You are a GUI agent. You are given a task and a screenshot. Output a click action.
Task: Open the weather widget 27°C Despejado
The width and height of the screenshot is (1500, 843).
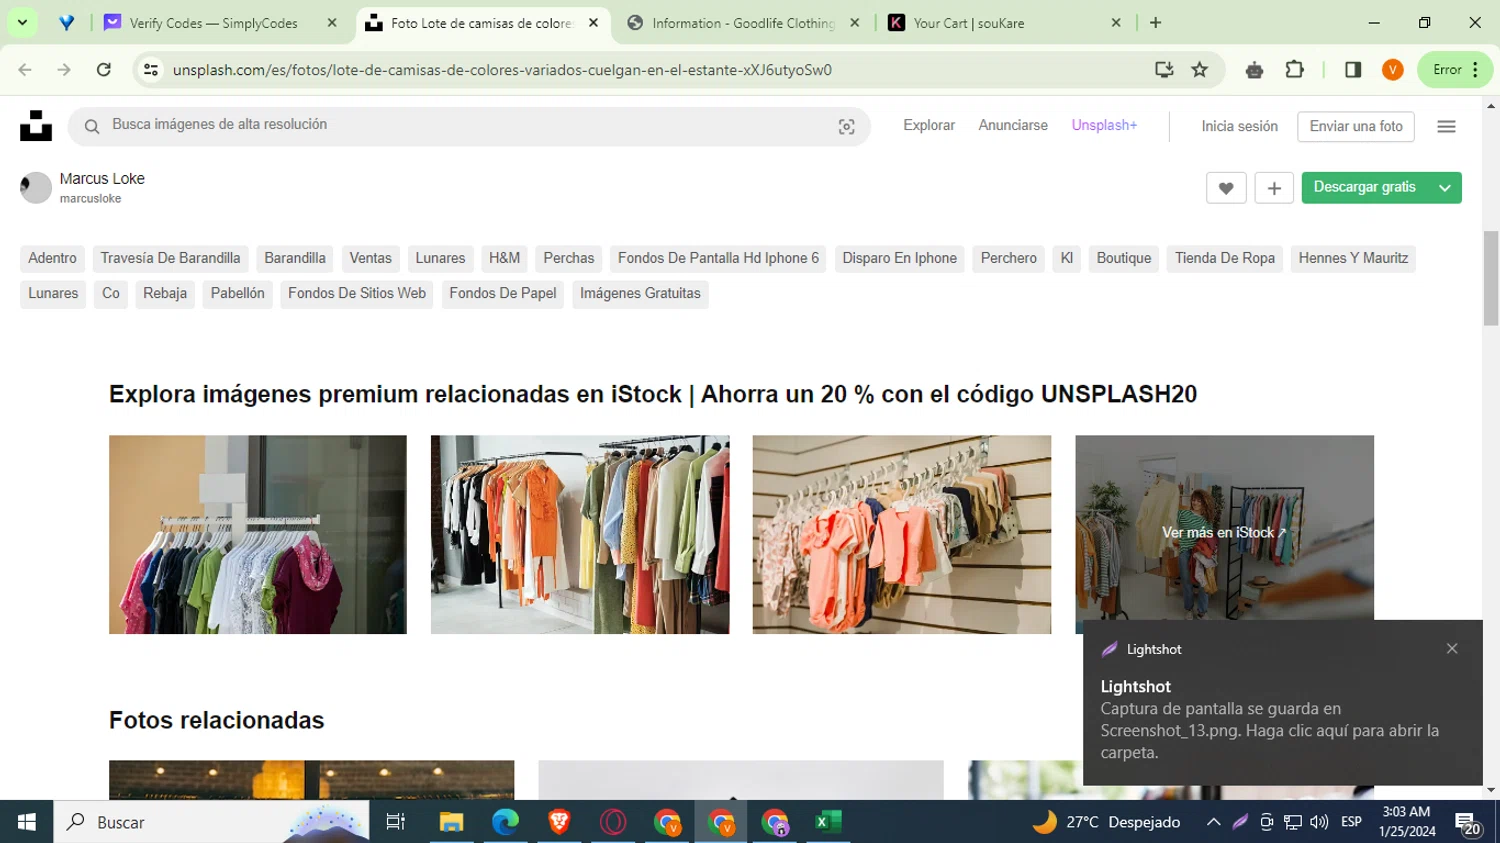1106,822
